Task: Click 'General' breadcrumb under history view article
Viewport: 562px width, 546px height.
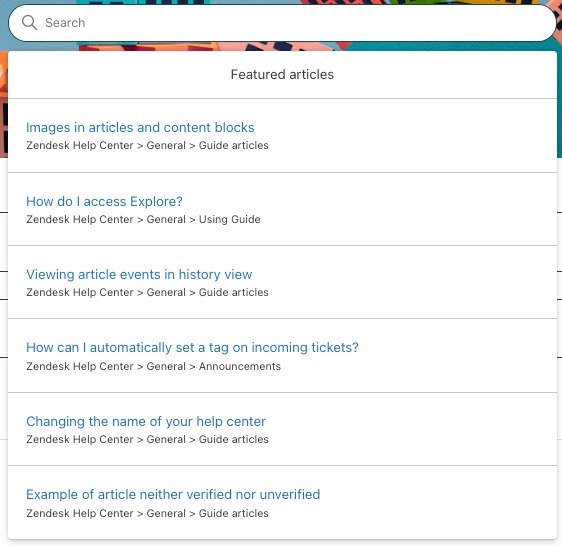Action: click(166, 293)
